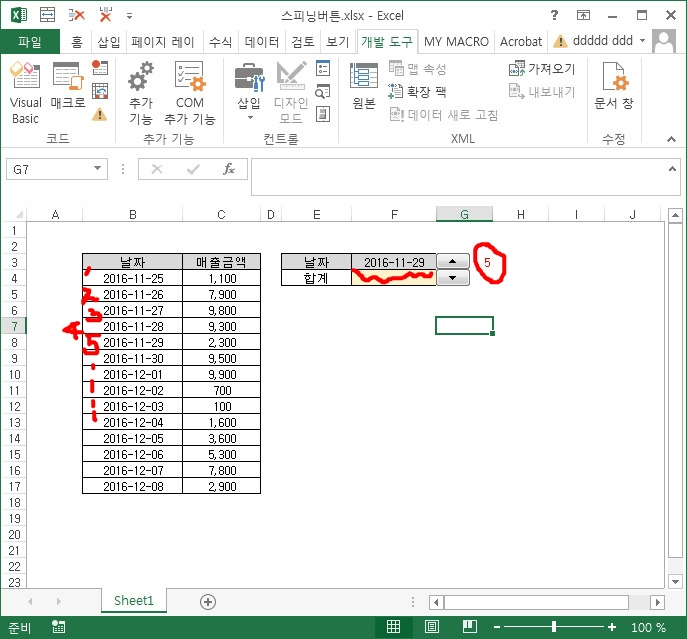This screenshot has width=687, height=639.
Task: Click Refresh Data in XML group
Action: pos(443,115)
